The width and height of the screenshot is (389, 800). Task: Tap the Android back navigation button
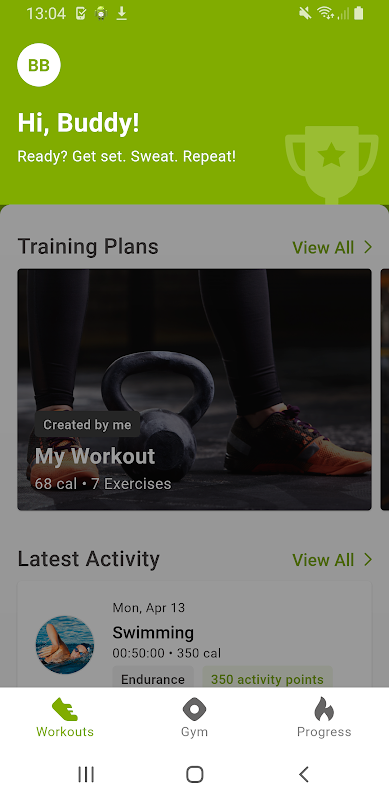click(304, 774)
